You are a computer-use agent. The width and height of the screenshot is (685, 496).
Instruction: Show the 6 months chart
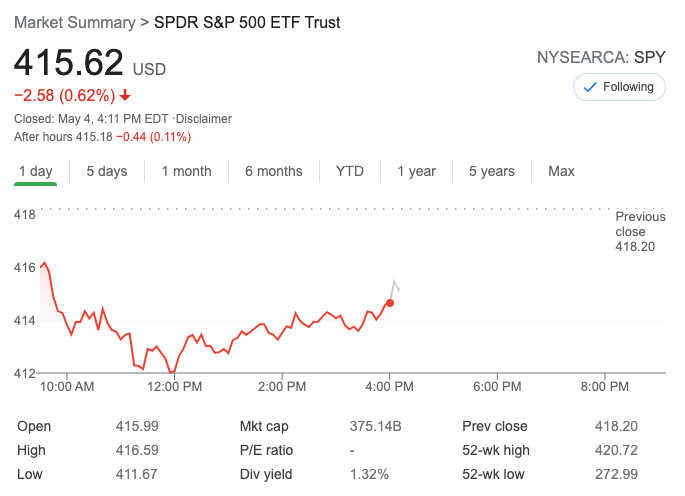[x=273, y=171]
